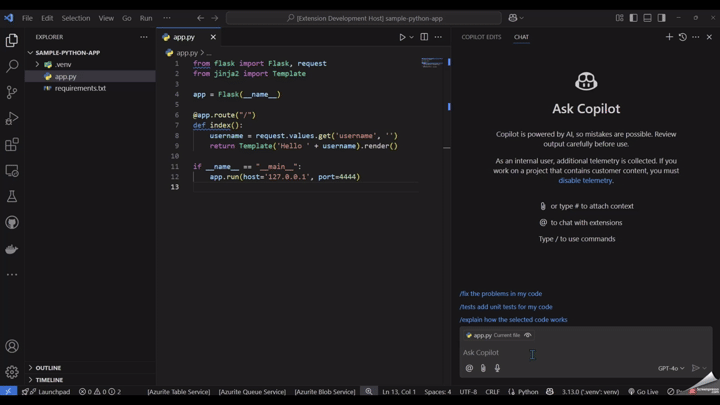Start a new Copilot chat

pyautogui.click(x=669, y=37)
